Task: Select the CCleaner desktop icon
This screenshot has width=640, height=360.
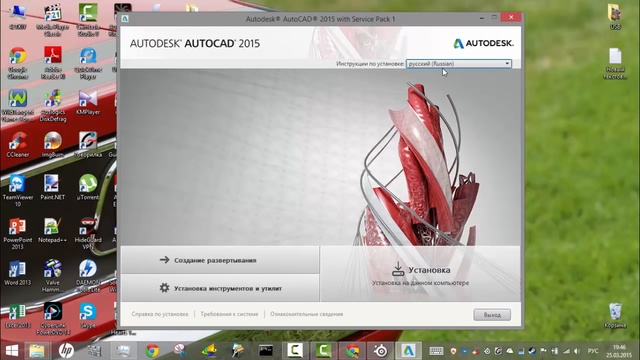Action: click(x=18, y=144)
